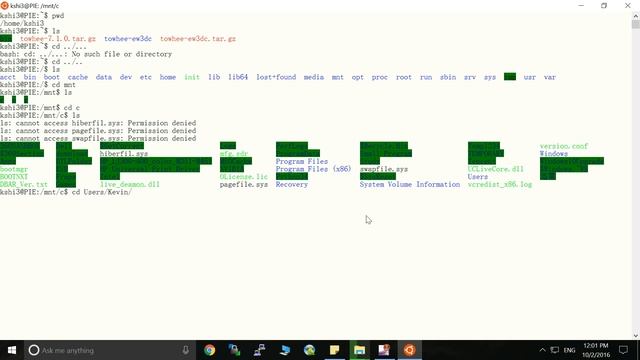
Task: Minimize the terminal window
Action: (581, 6)
